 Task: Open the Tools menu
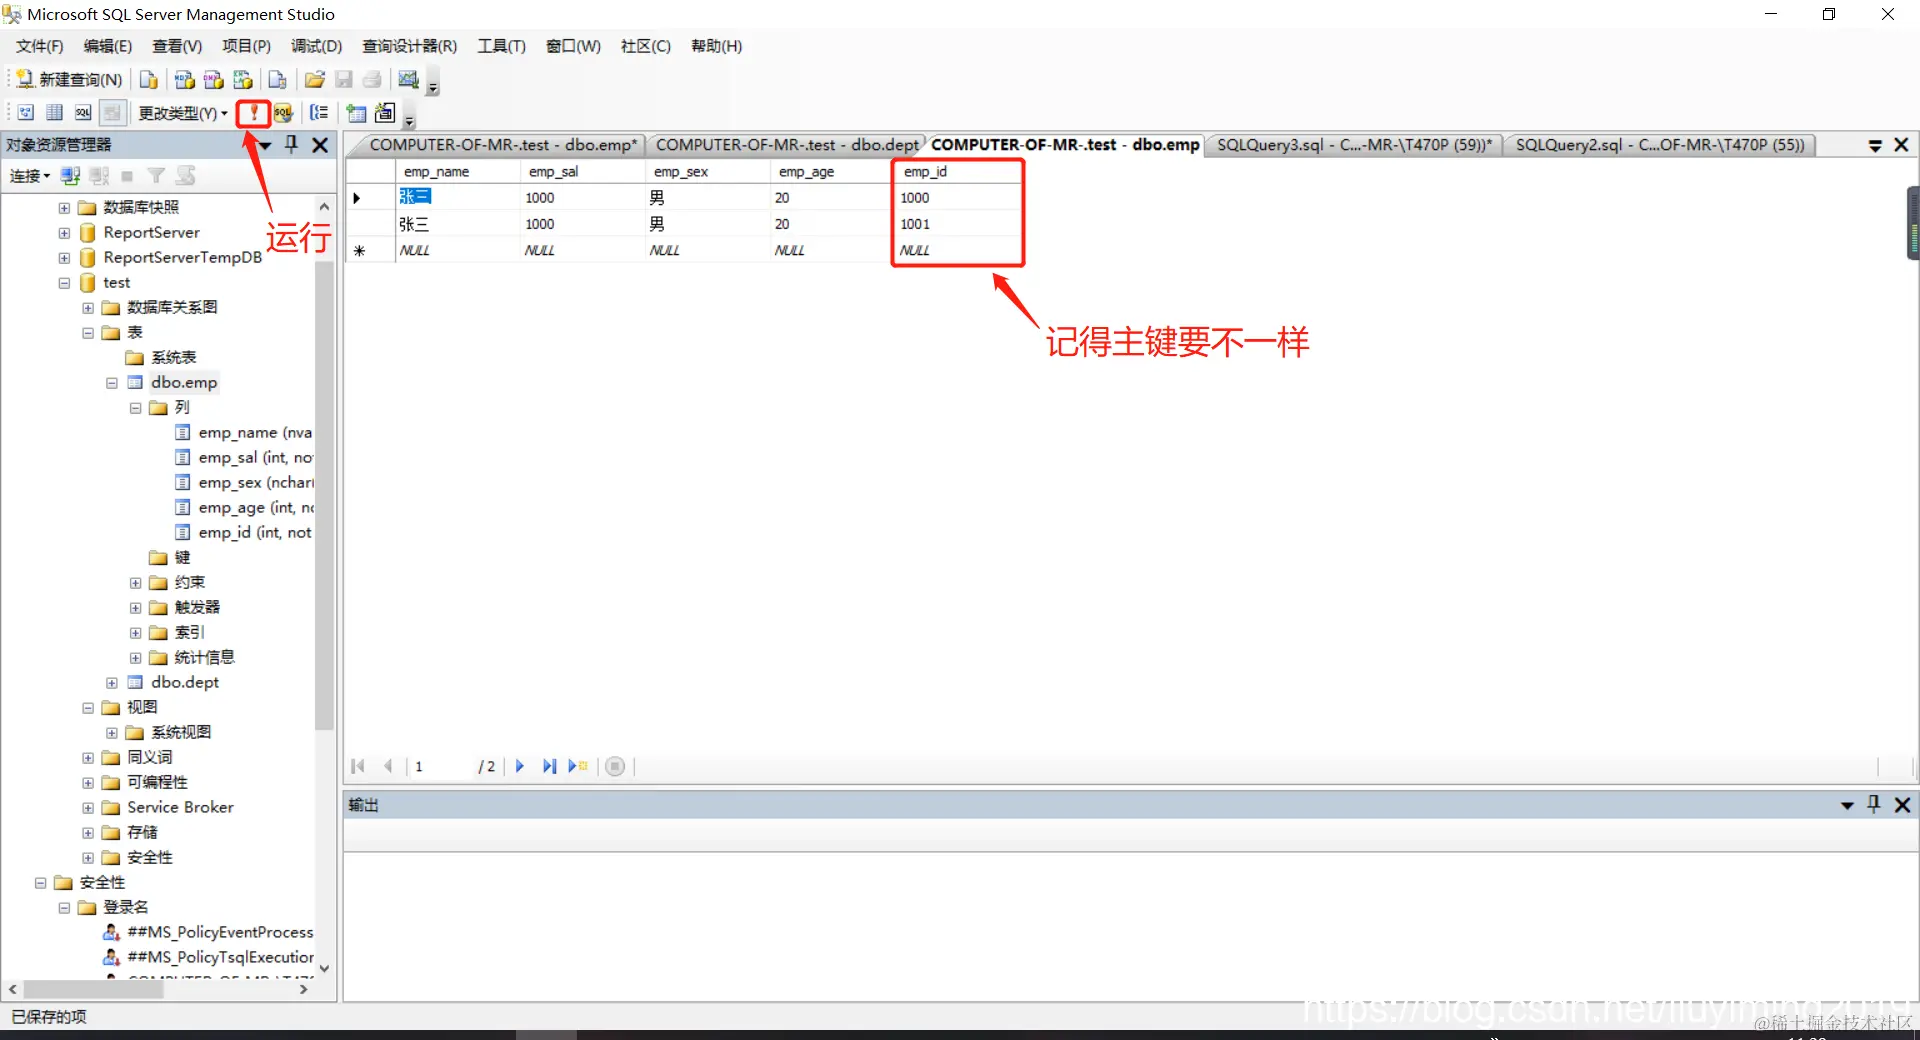pos(501,46)
